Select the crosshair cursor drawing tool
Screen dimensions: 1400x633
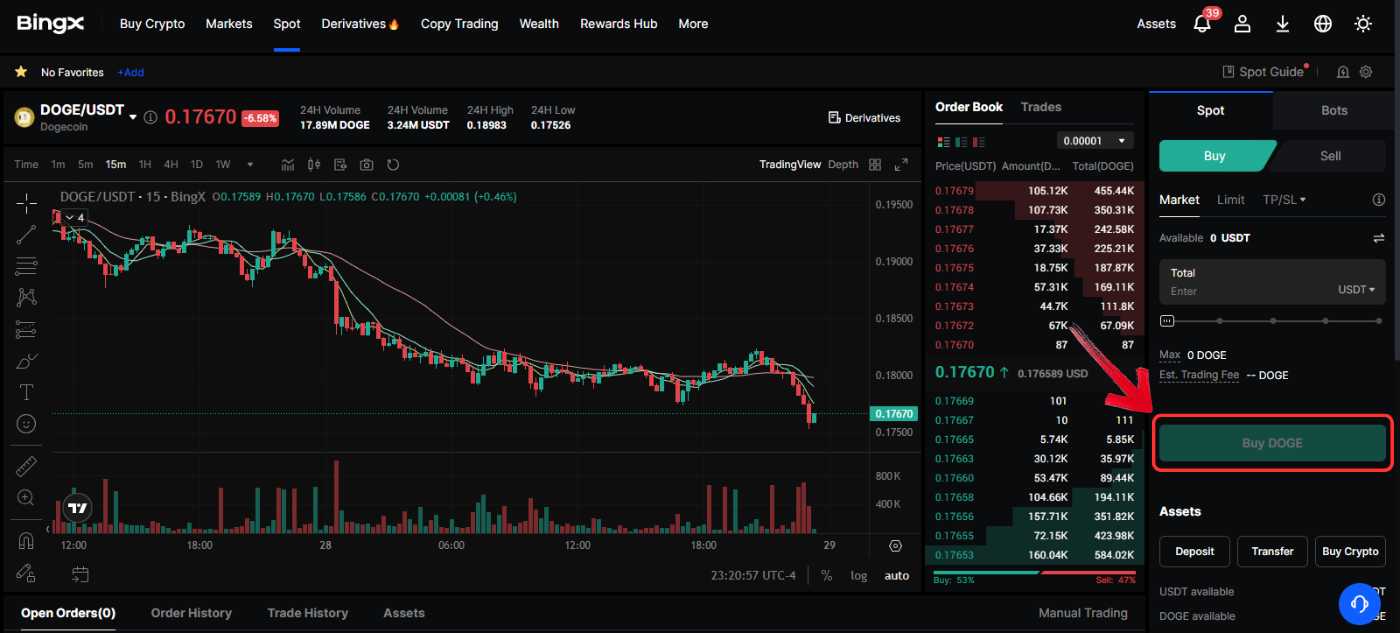(27, 203)
